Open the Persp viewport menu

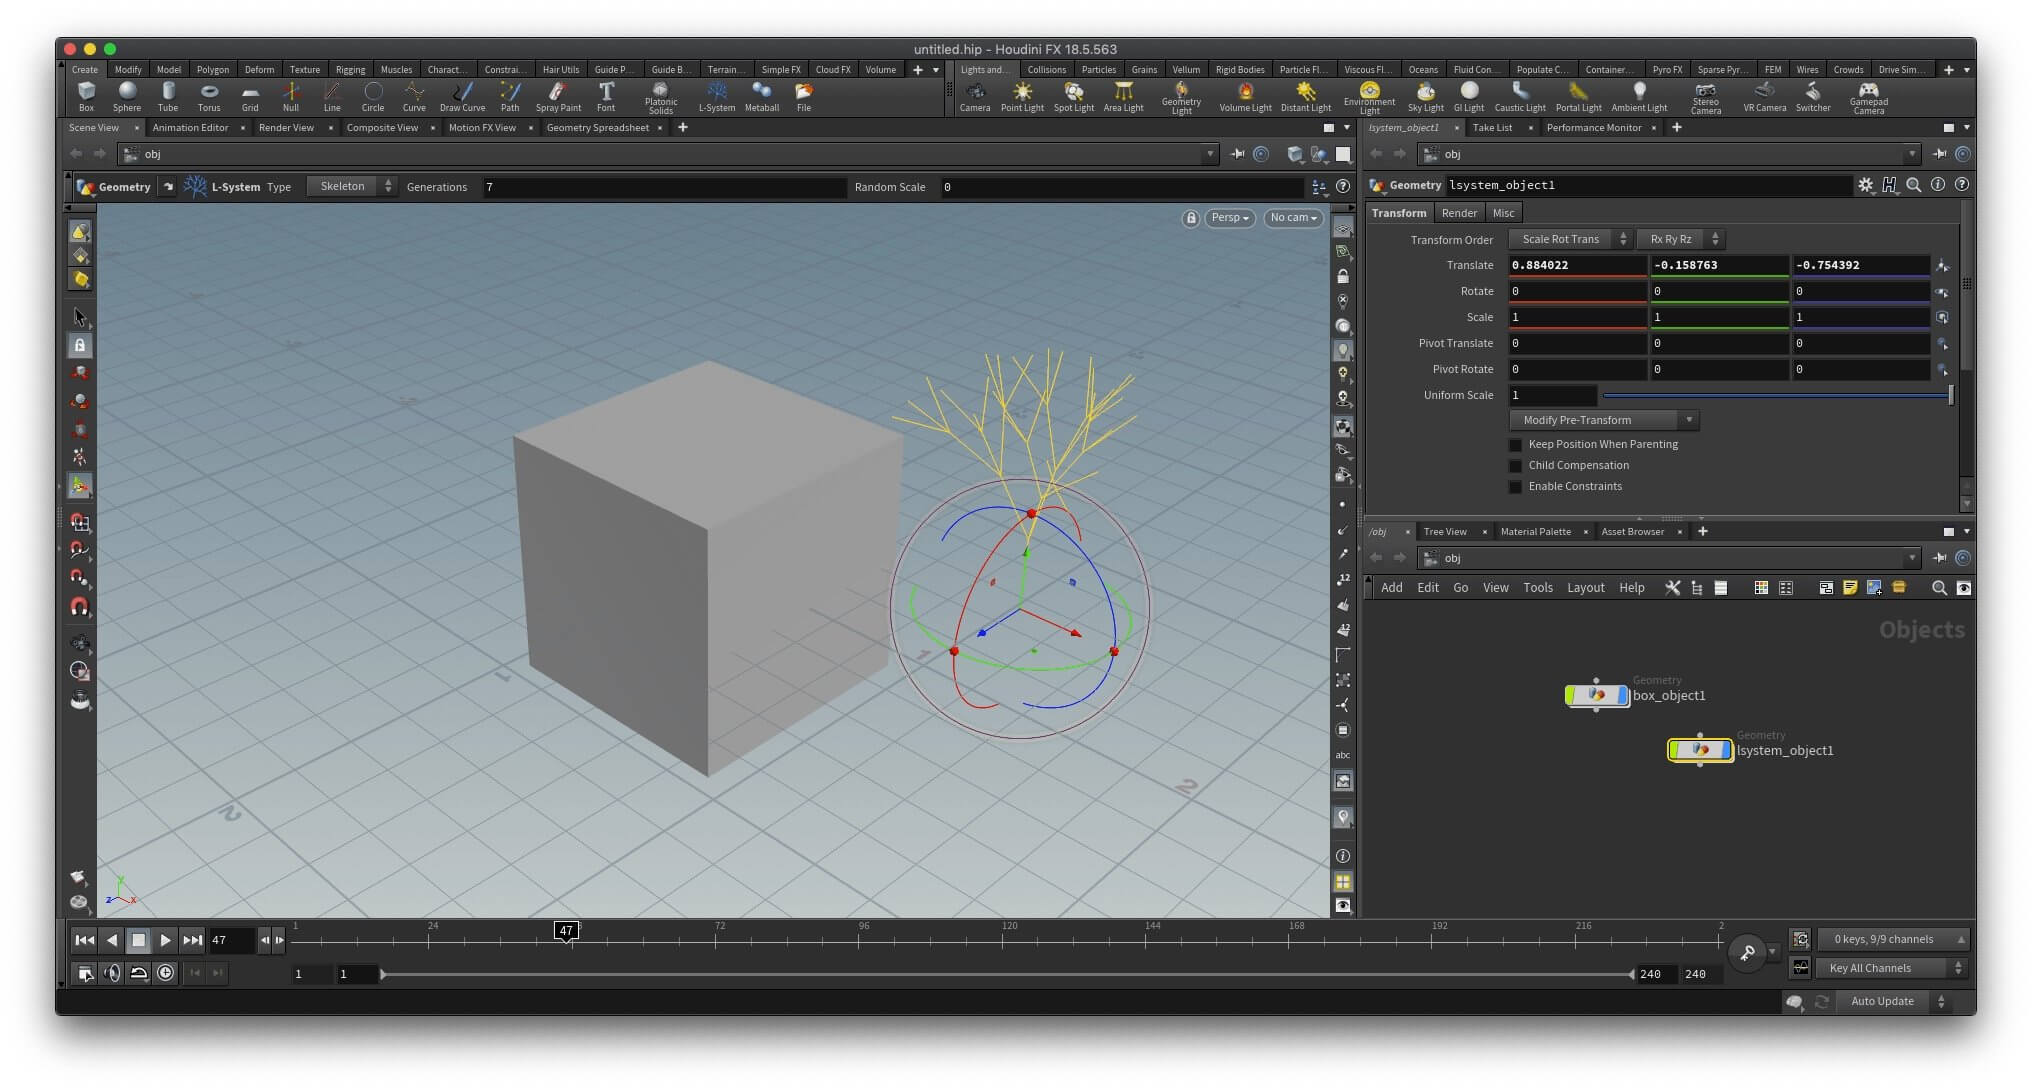(1229, 218)
